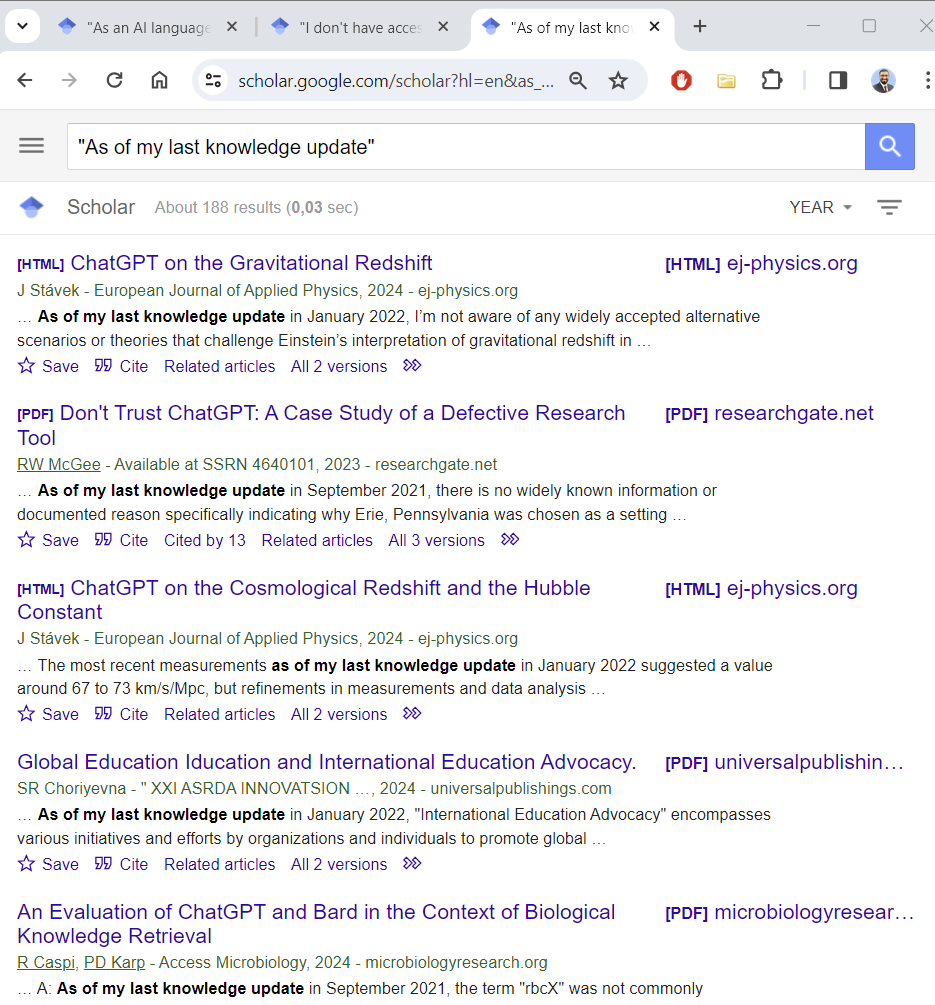Viewport: 935px width, 1005px height.
Task: Cite the Cosmological Redshift result
Action: [121, 713]
